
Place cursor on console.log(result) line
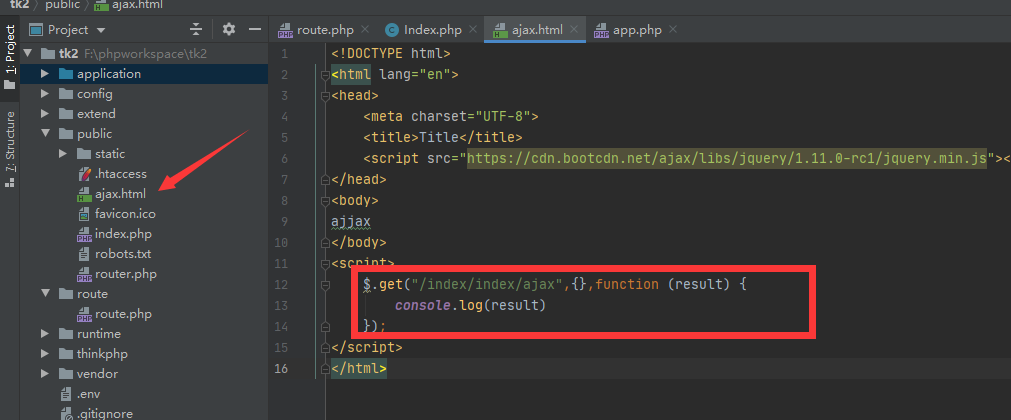point(471,305)
